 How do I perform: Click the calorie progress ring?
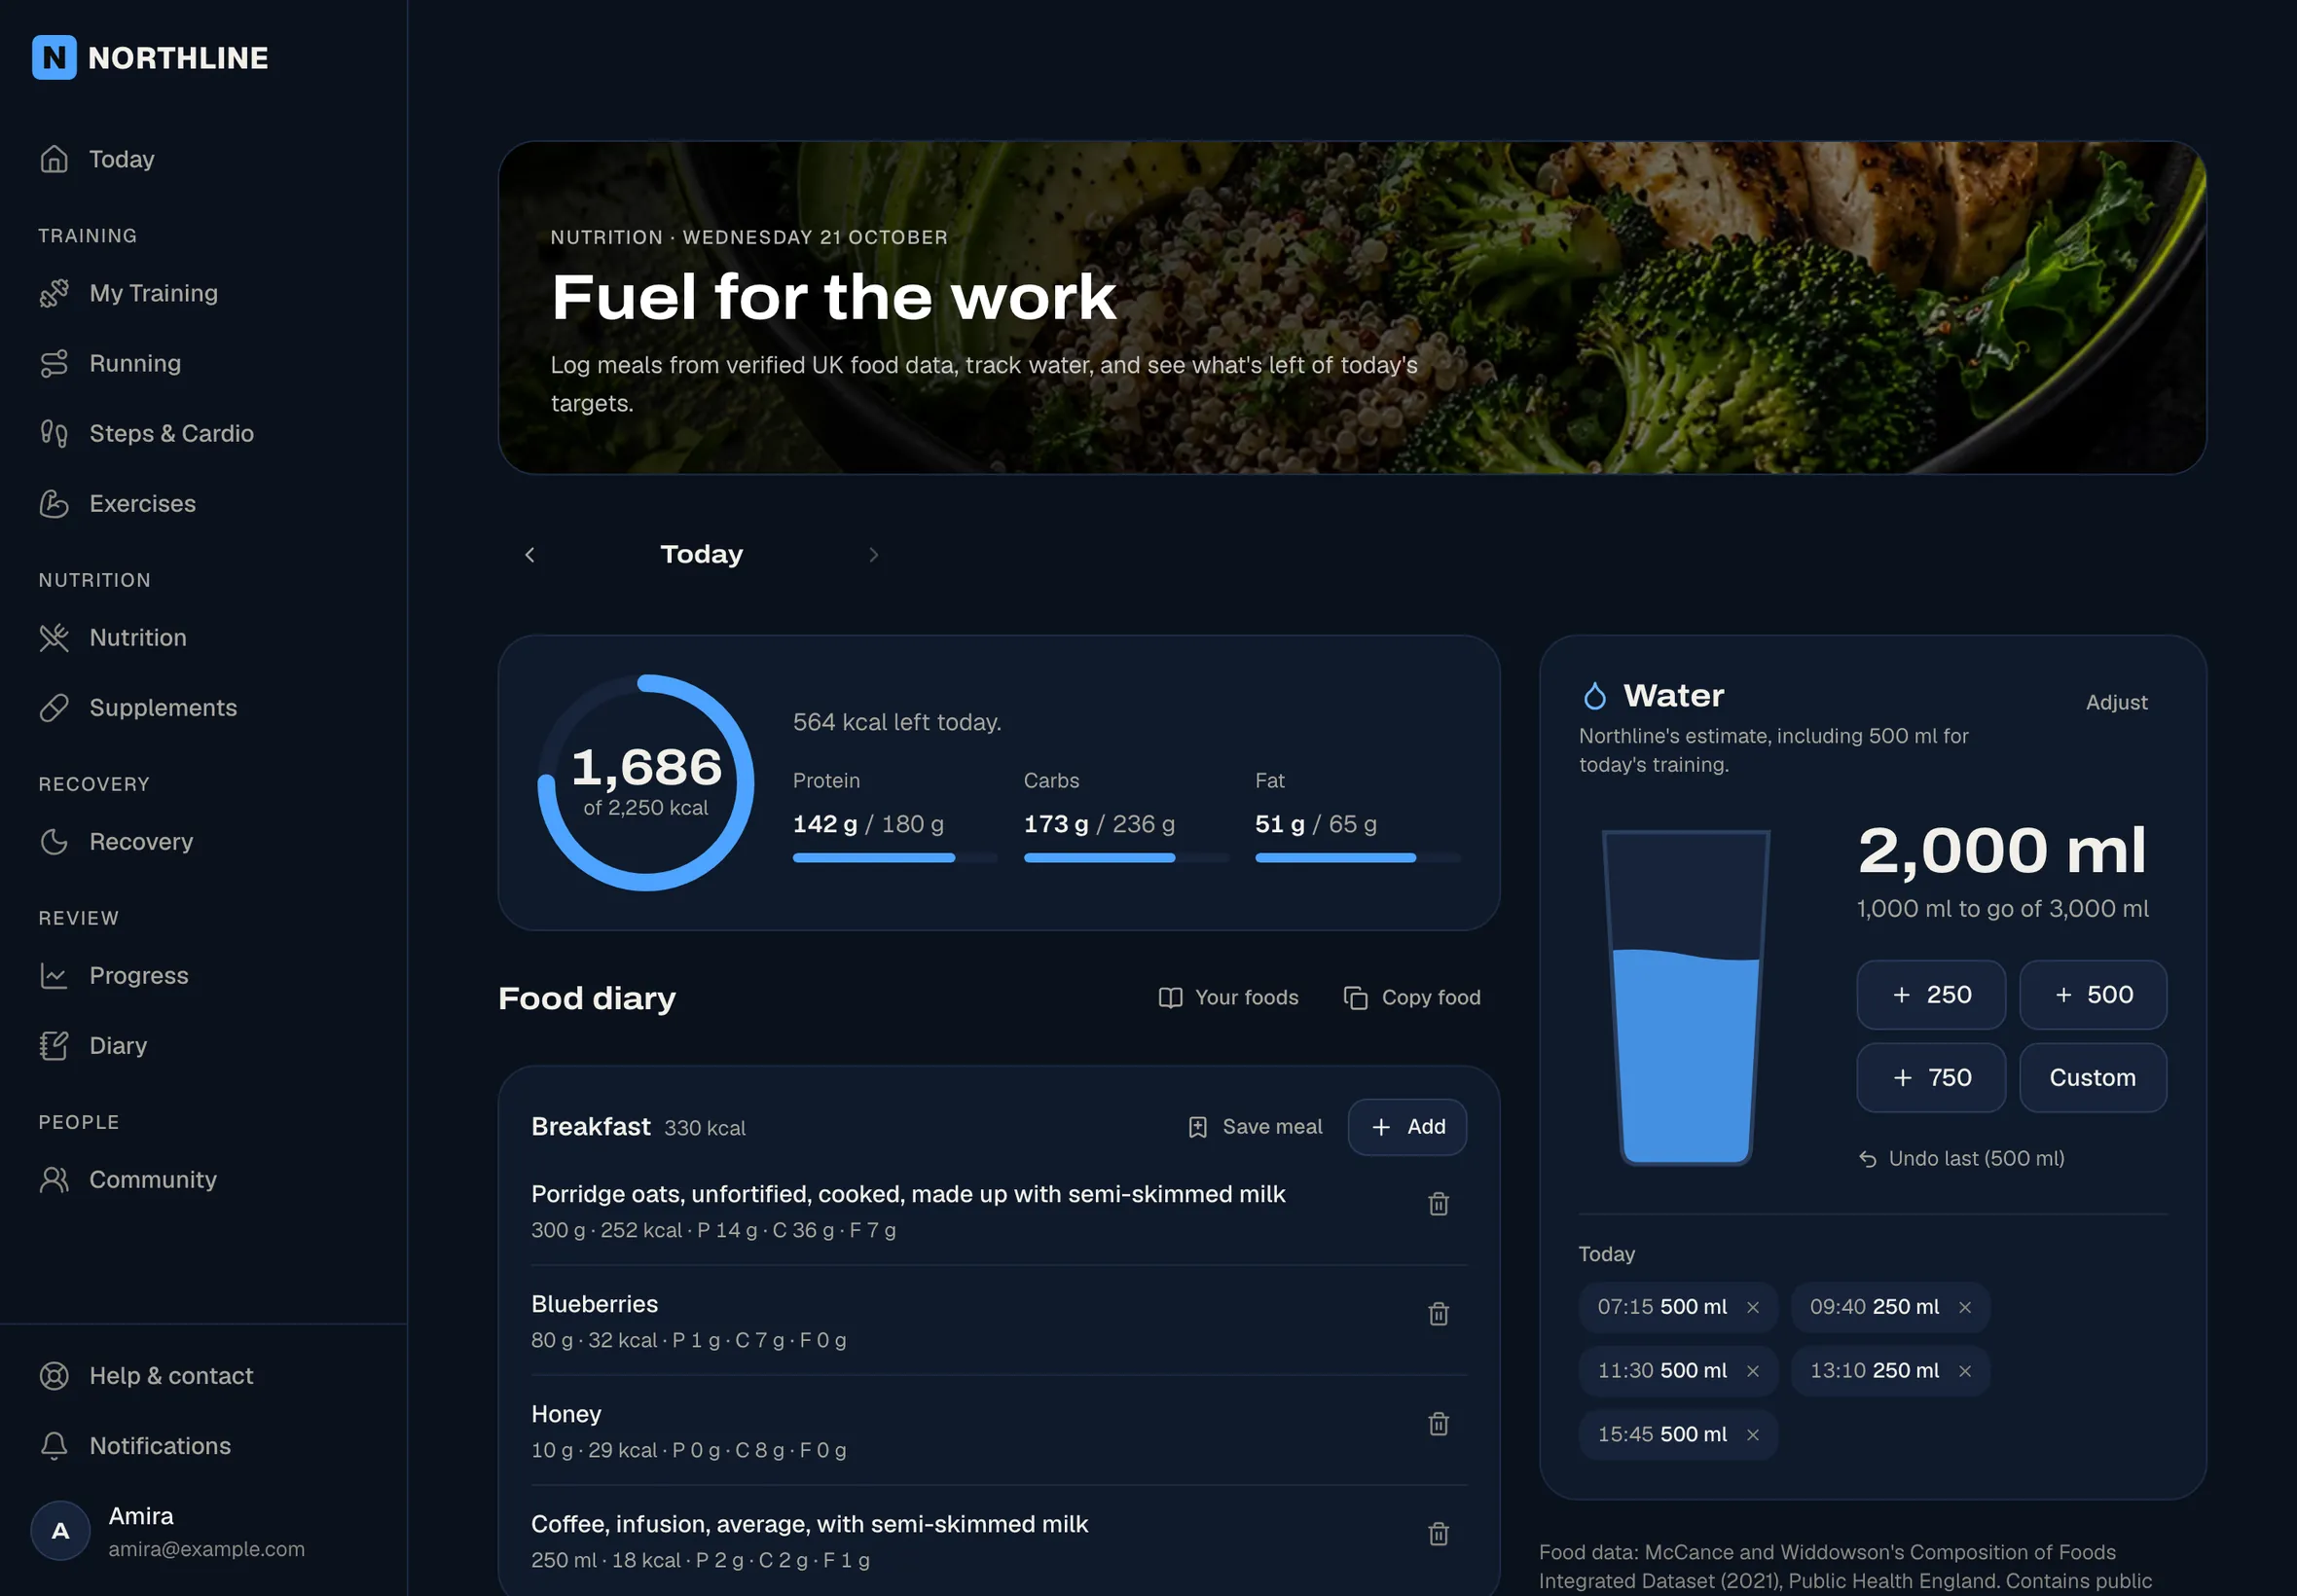point(646,782)
